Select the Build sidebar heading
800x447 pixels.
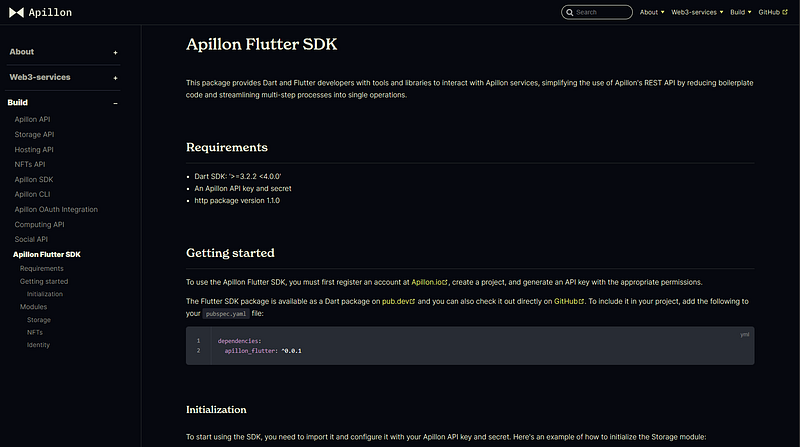coord(17,103)
